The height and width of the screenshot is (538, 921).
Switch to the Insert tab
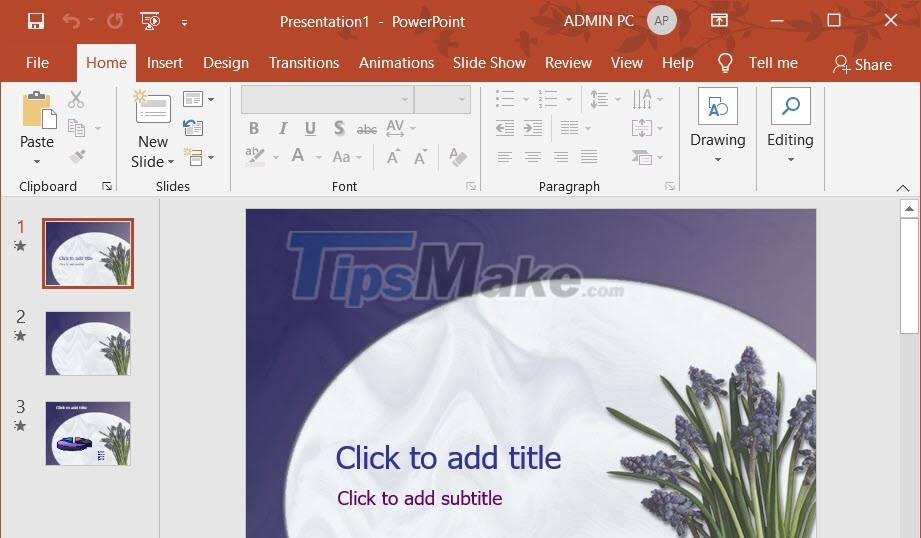[164, 63]
